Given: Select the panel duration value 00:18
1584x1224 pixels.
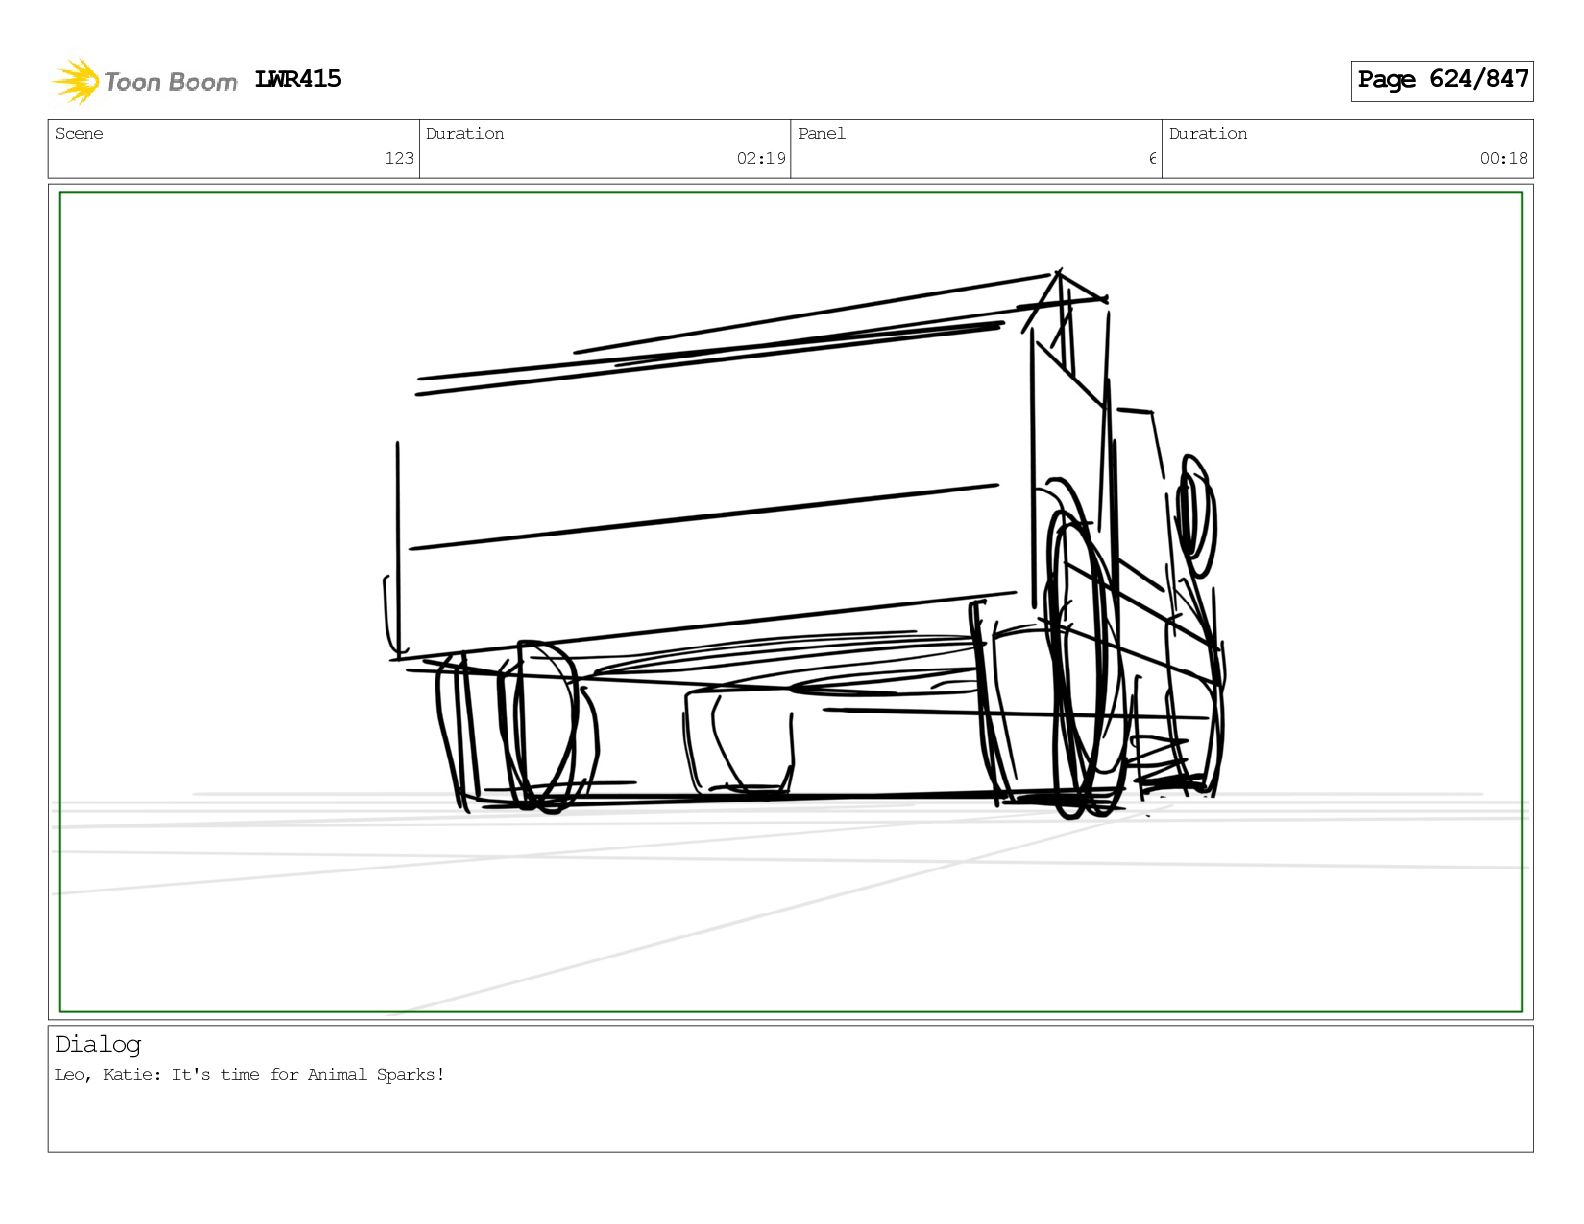Looking at the screenshot, I should pyautogui.click(x=1504, y=158).
